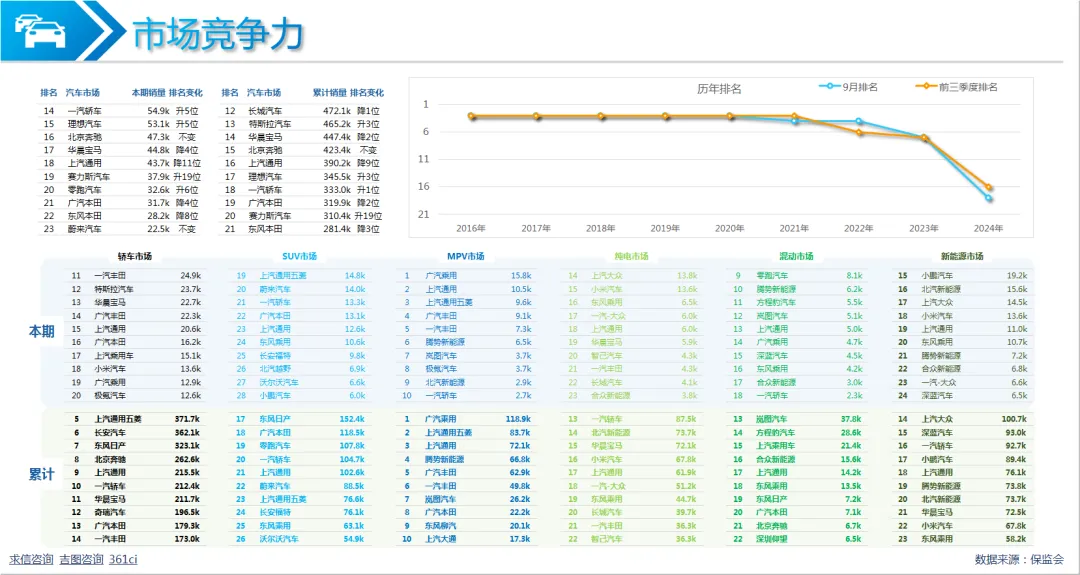Select the 新能源市场 column header
The image size is (1080, 575).
(x=962, y=256)
